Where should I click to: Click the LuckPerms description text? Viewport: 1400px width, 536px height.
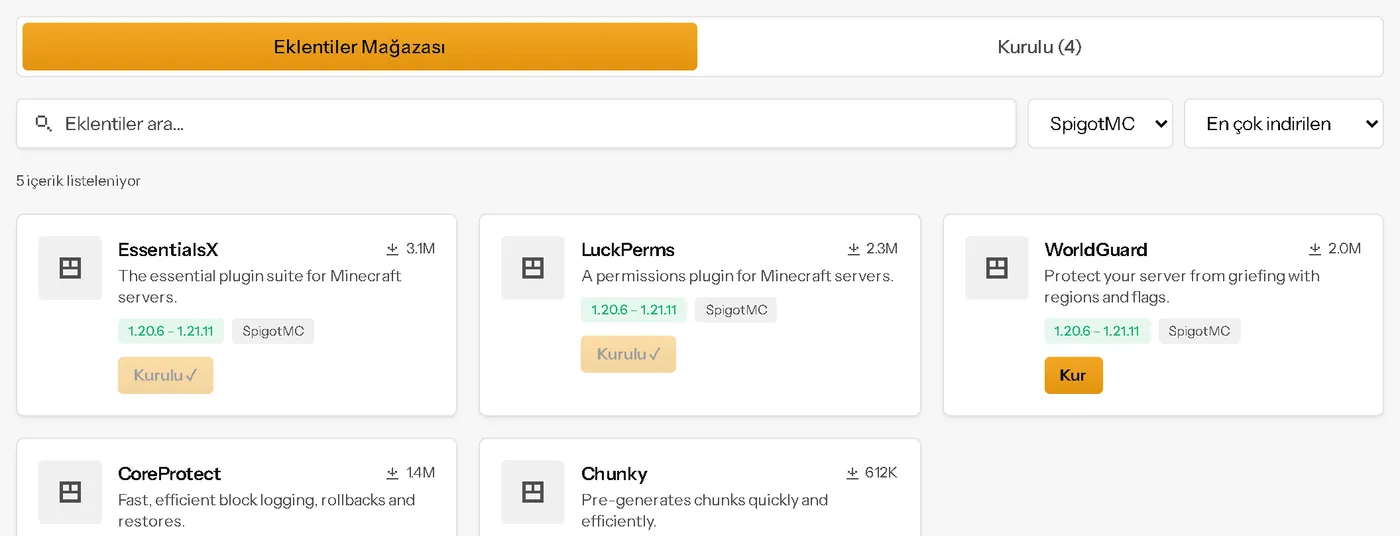(x=737, y=276)
